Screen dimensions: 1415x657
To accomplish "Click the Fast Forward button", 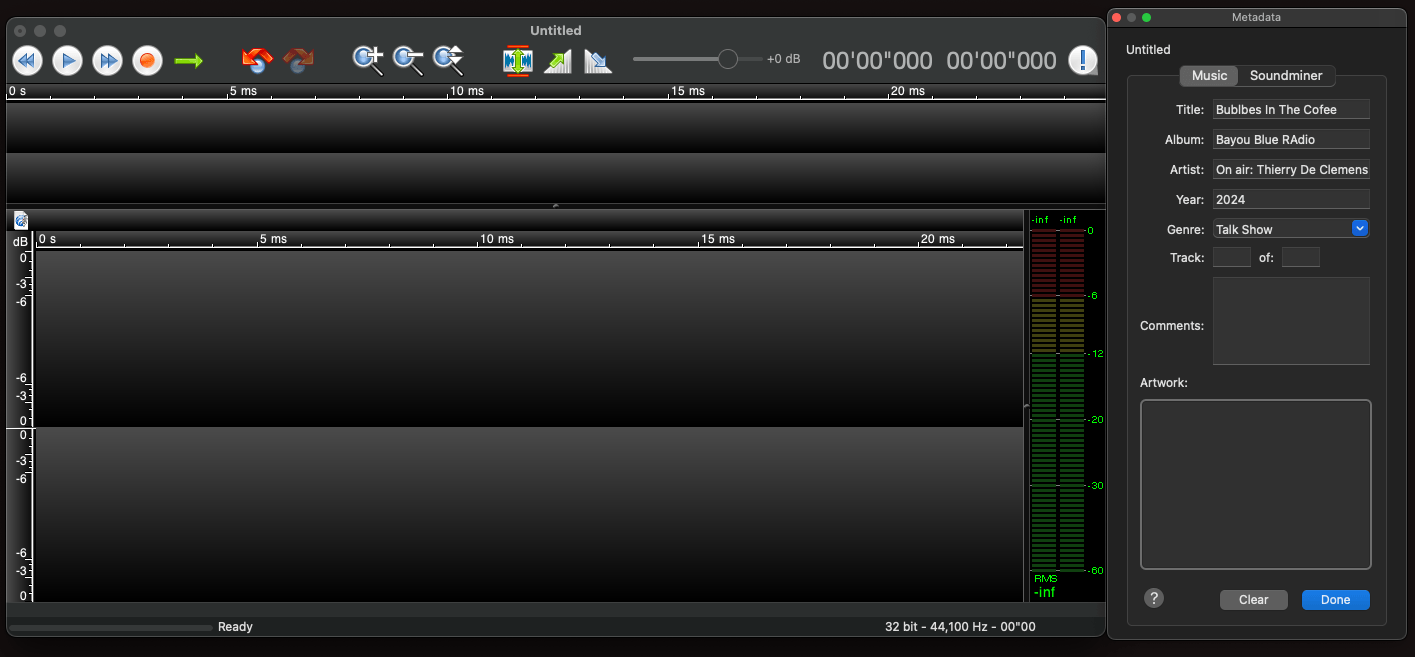I will click(x=107, y=61).
